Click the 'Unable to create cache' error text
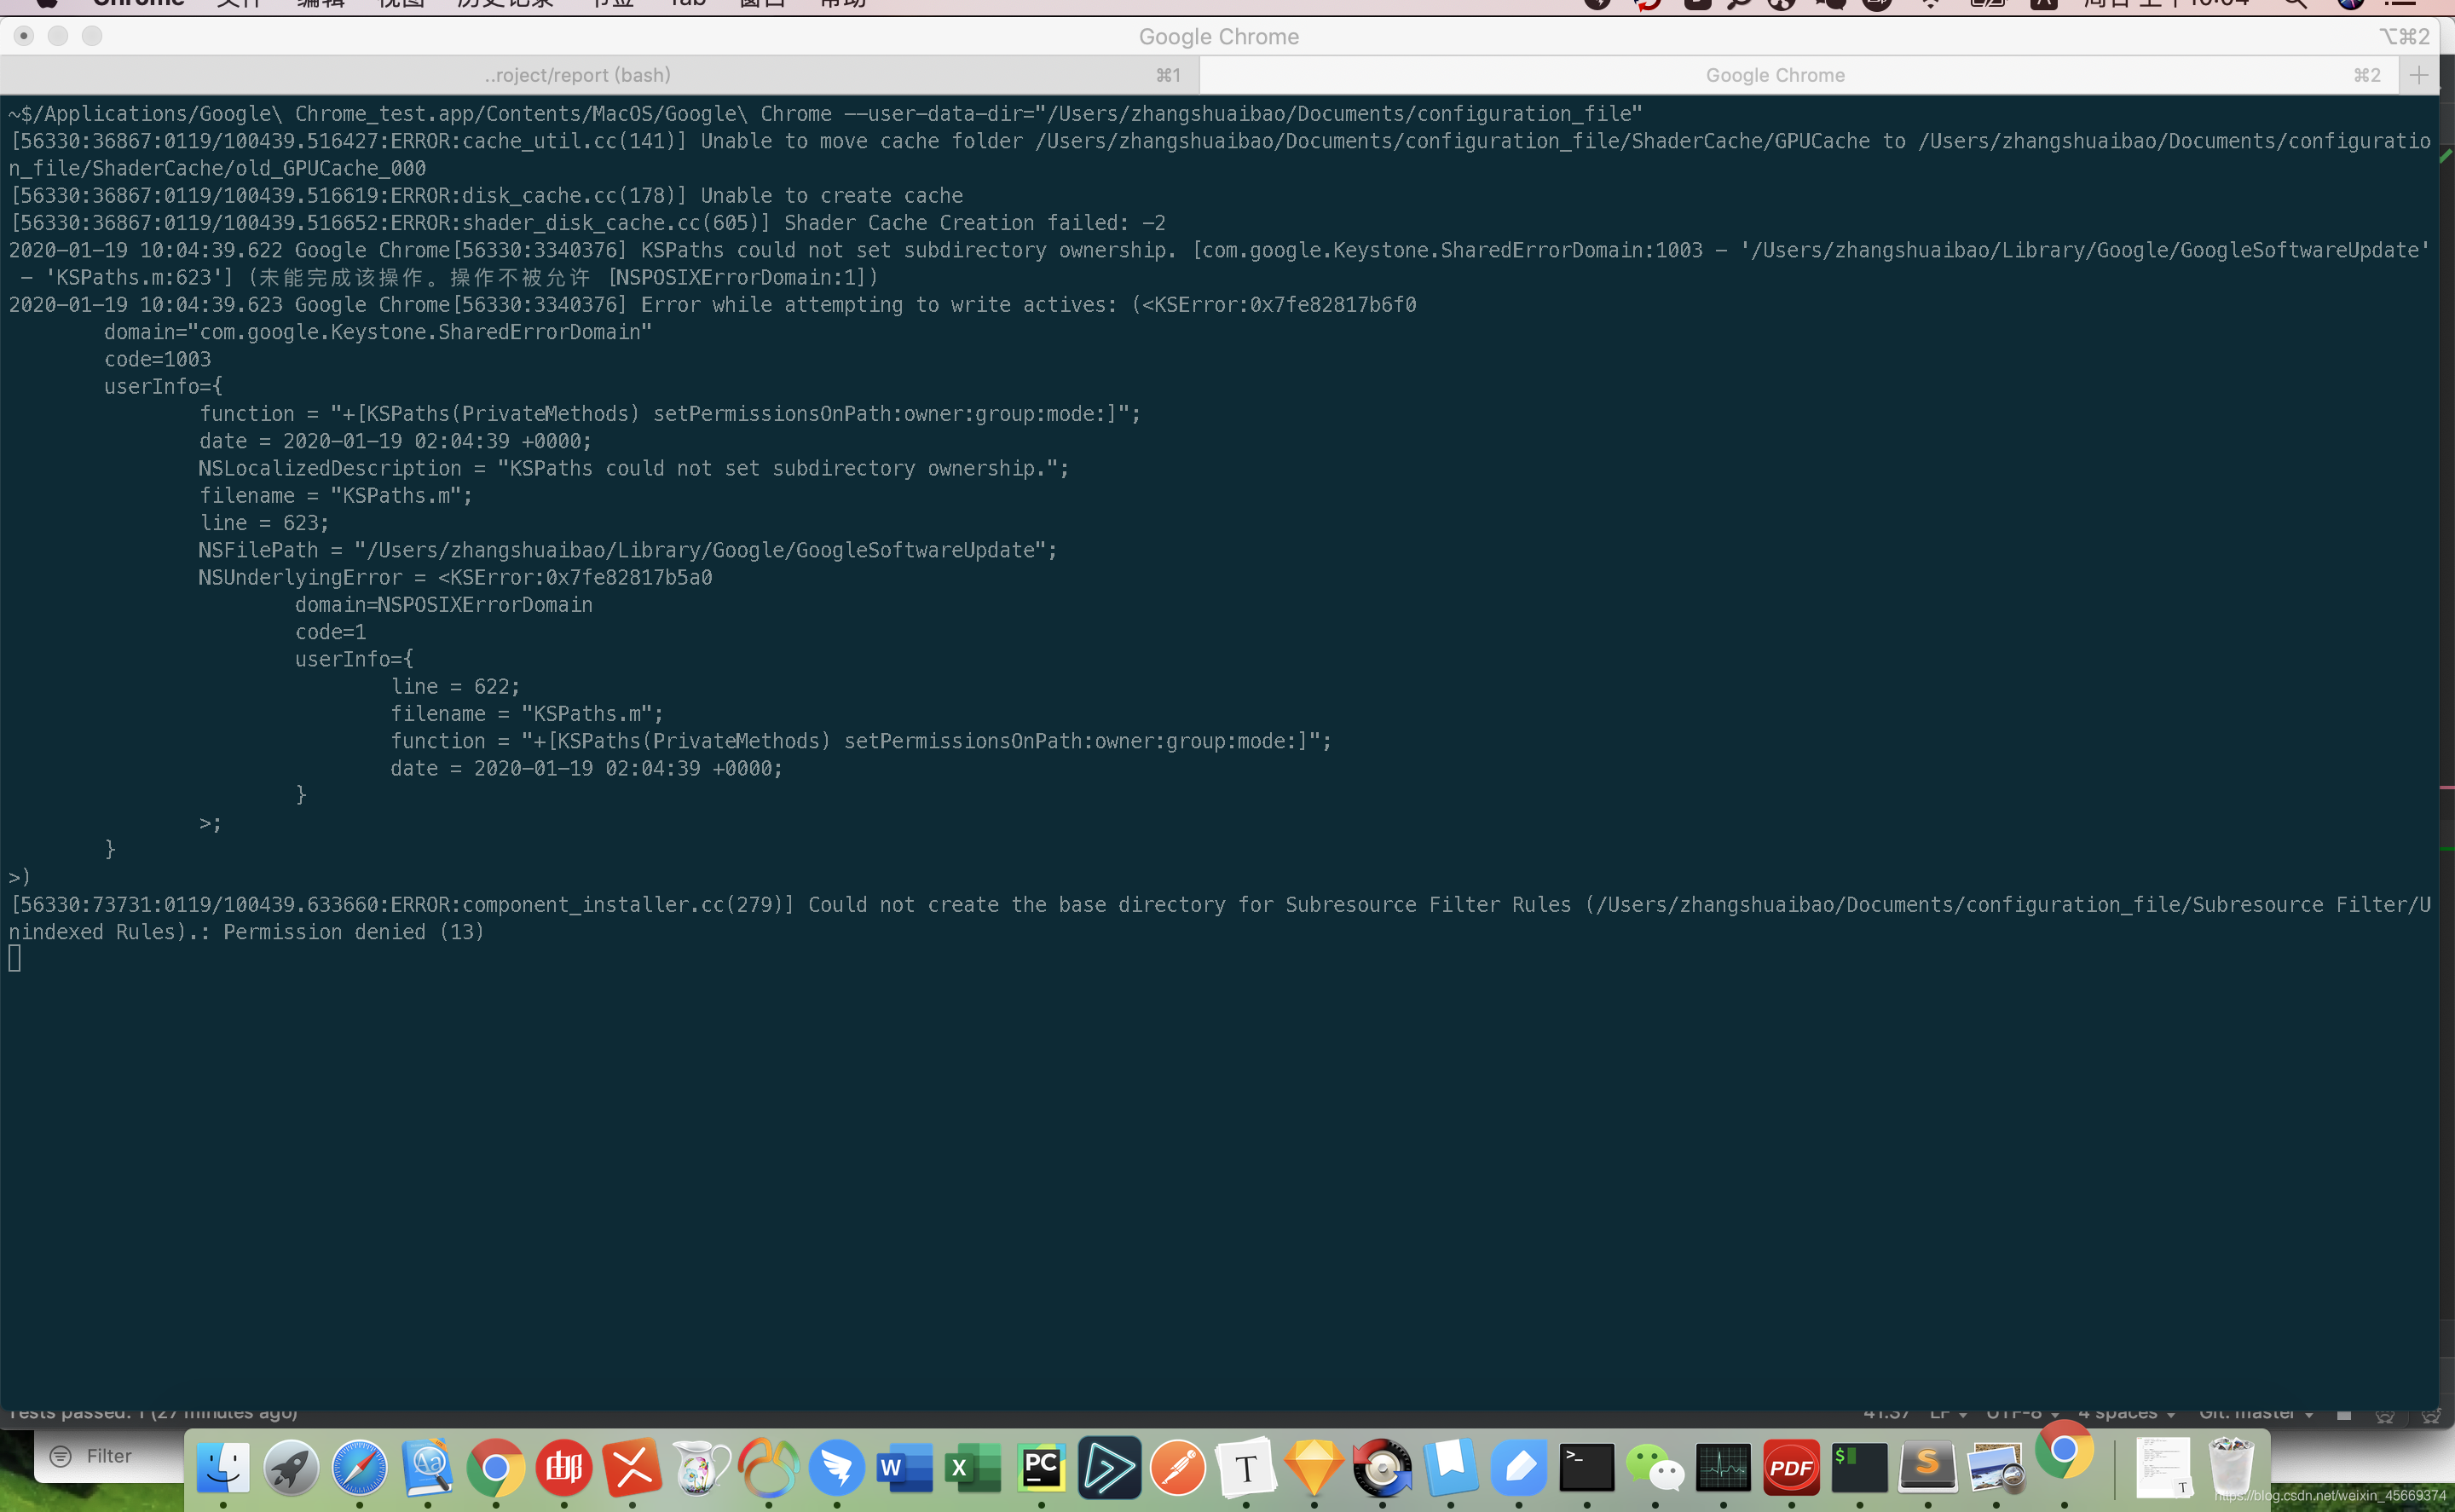This screenshot has height=1512, width=2455. 832,196
